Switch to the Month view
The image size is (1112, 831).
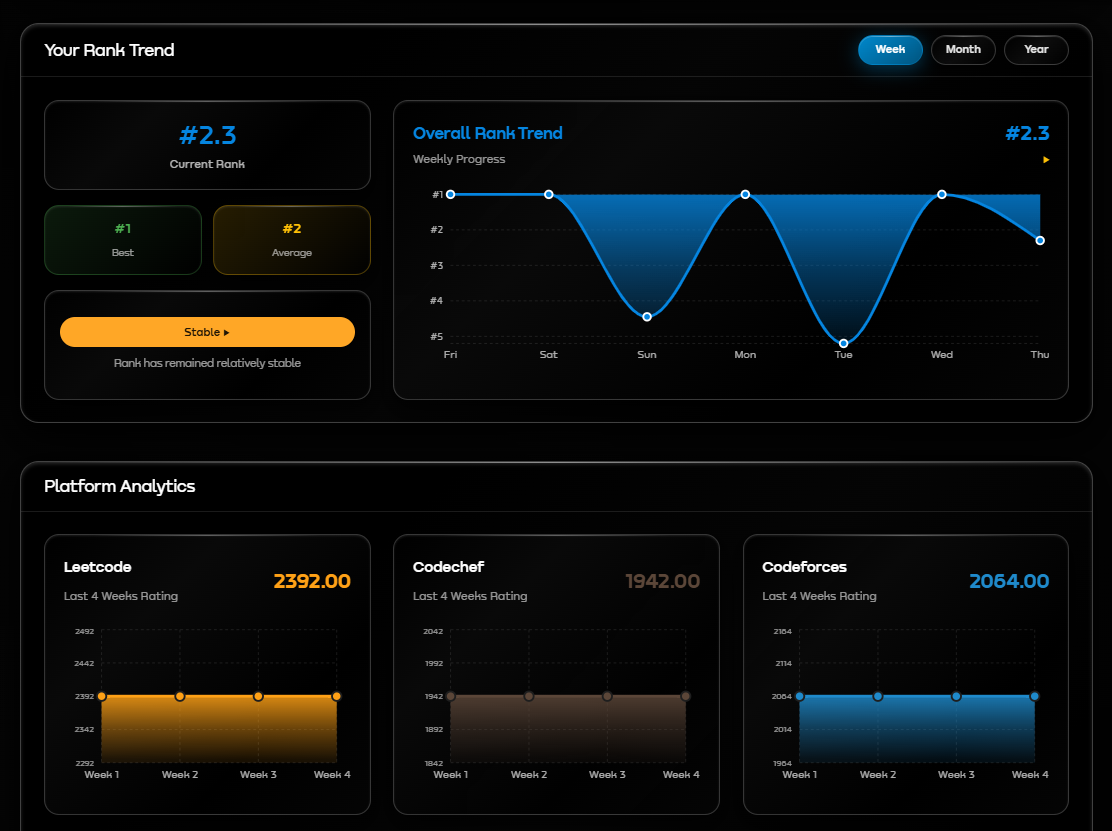[x=962, y=49]
